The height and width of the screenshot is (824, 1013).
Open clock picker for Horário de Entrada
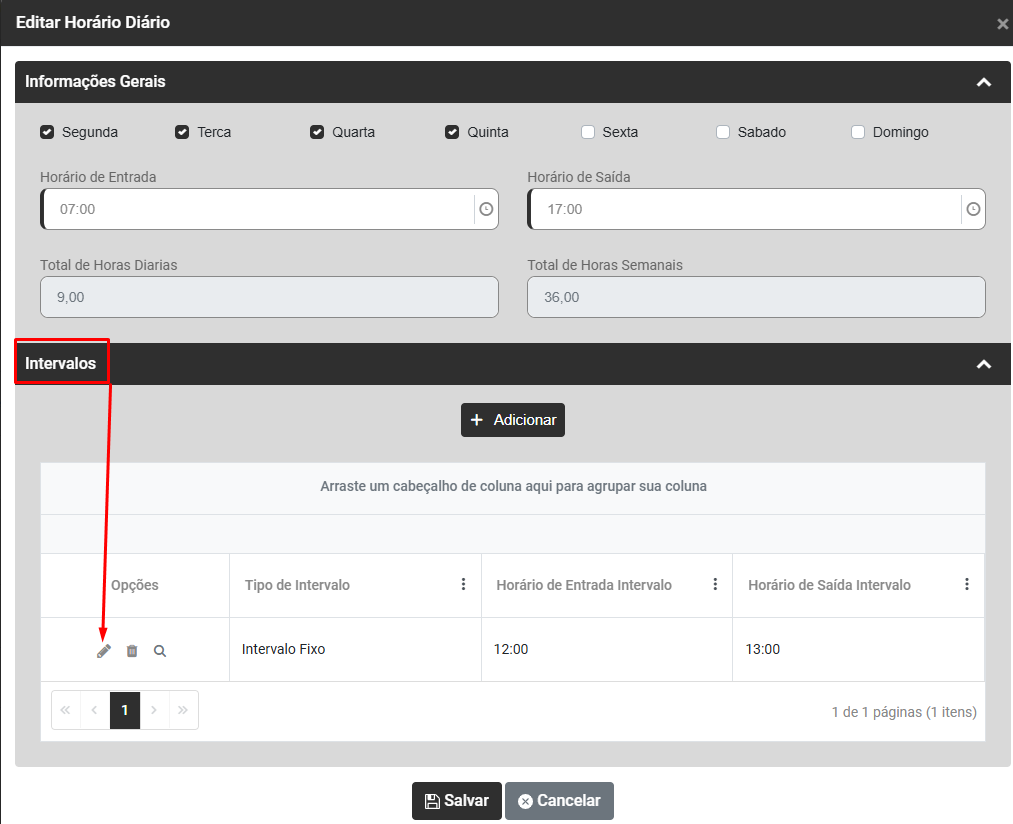486,210
